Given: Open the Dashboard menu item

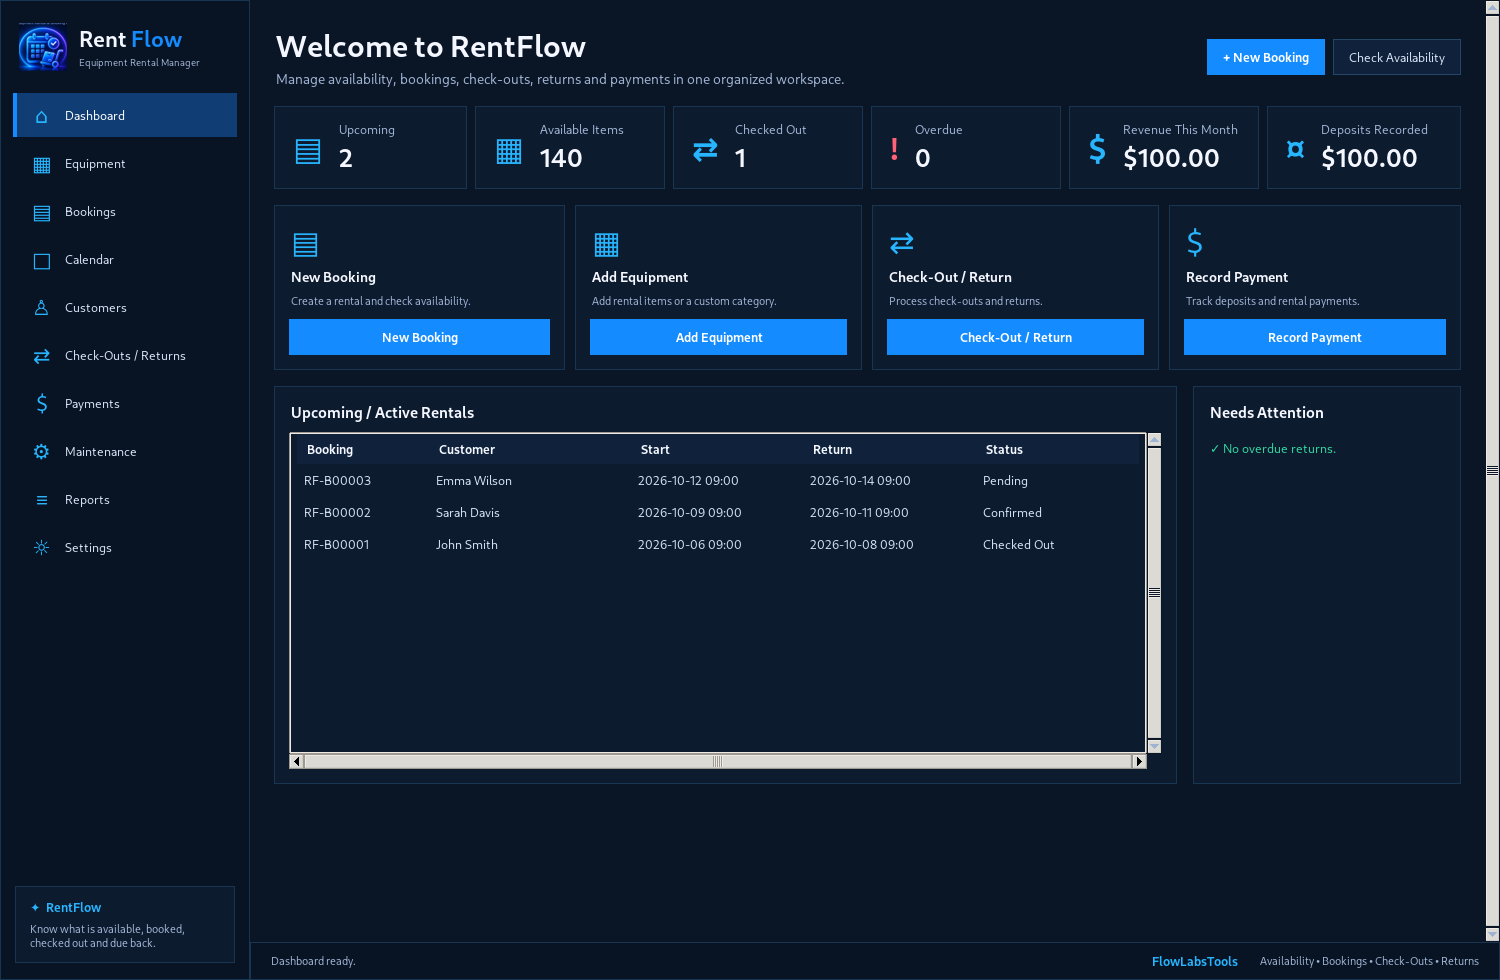Looking at the screenshot, I should [125, 115].
